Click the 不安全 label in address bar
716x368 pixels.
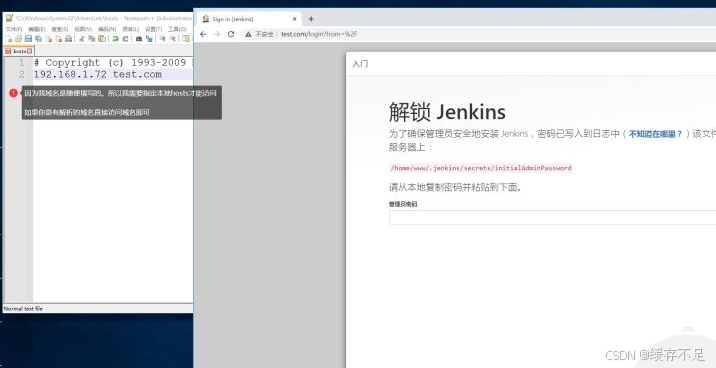(x=263, y=34)
